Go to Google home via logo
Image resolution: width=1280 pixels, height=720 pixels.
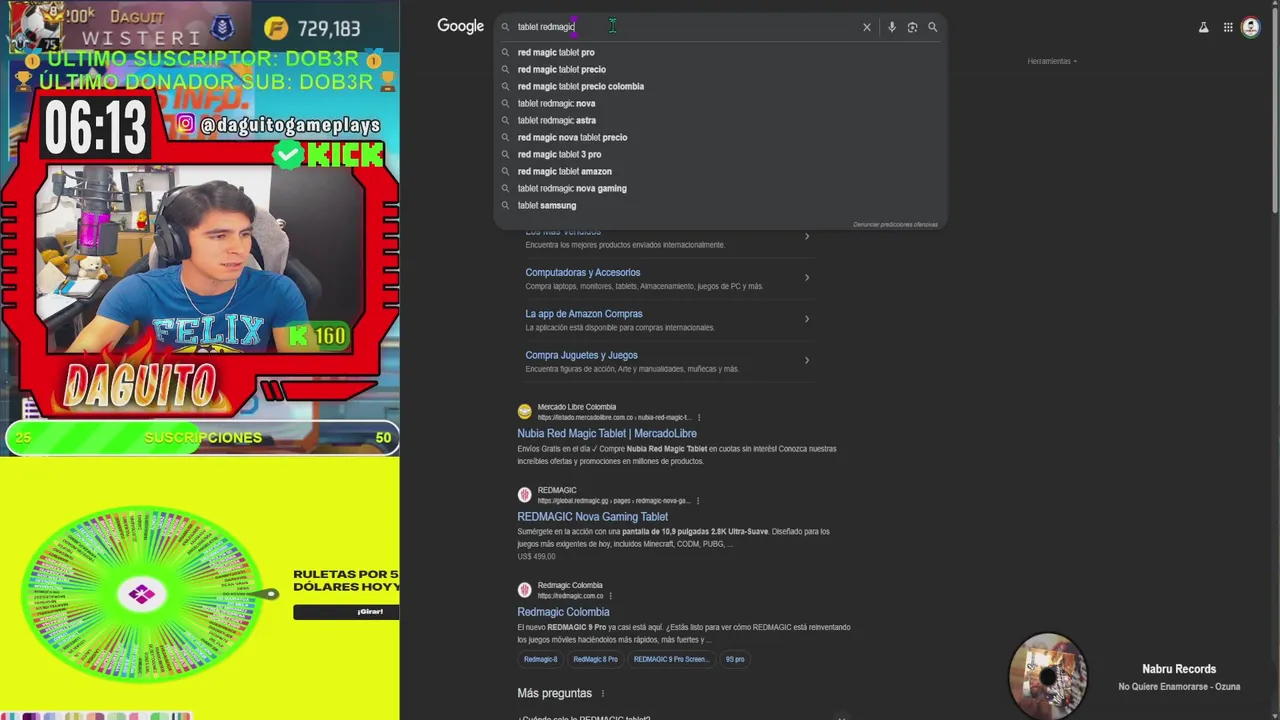pos(461,26)
